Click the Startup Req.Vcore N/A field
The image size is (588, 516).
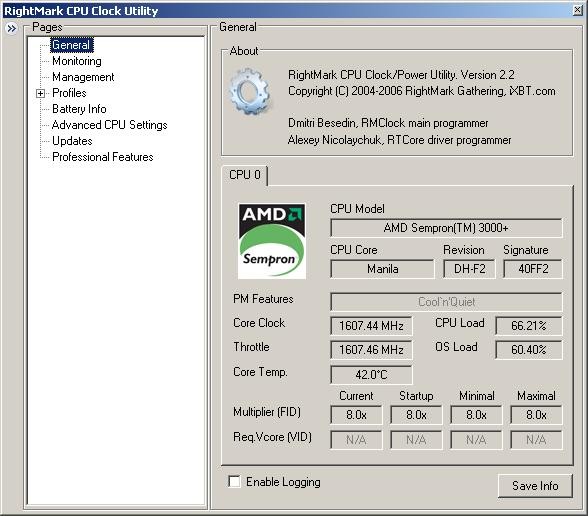coord(416,440)
